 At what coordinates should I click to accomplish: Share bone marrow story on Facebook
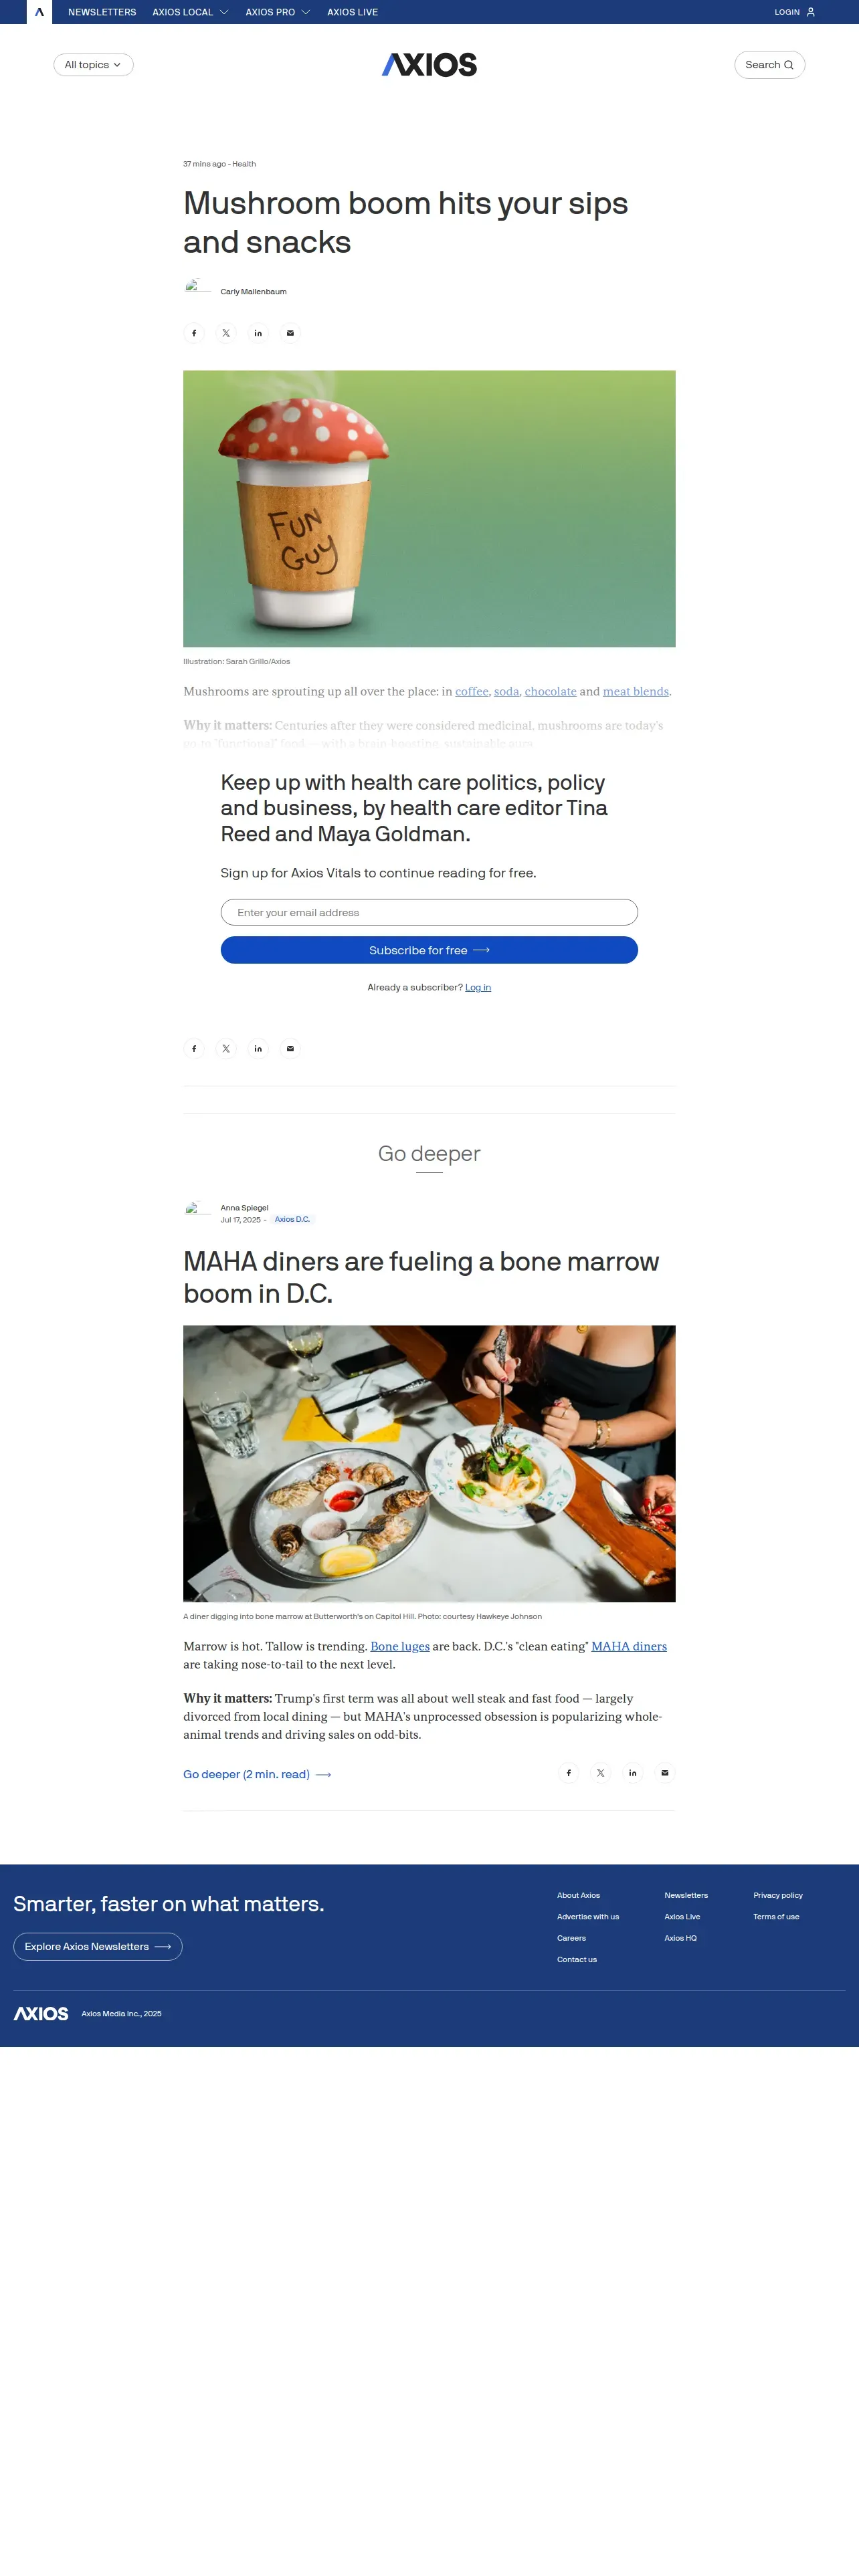569,1773
